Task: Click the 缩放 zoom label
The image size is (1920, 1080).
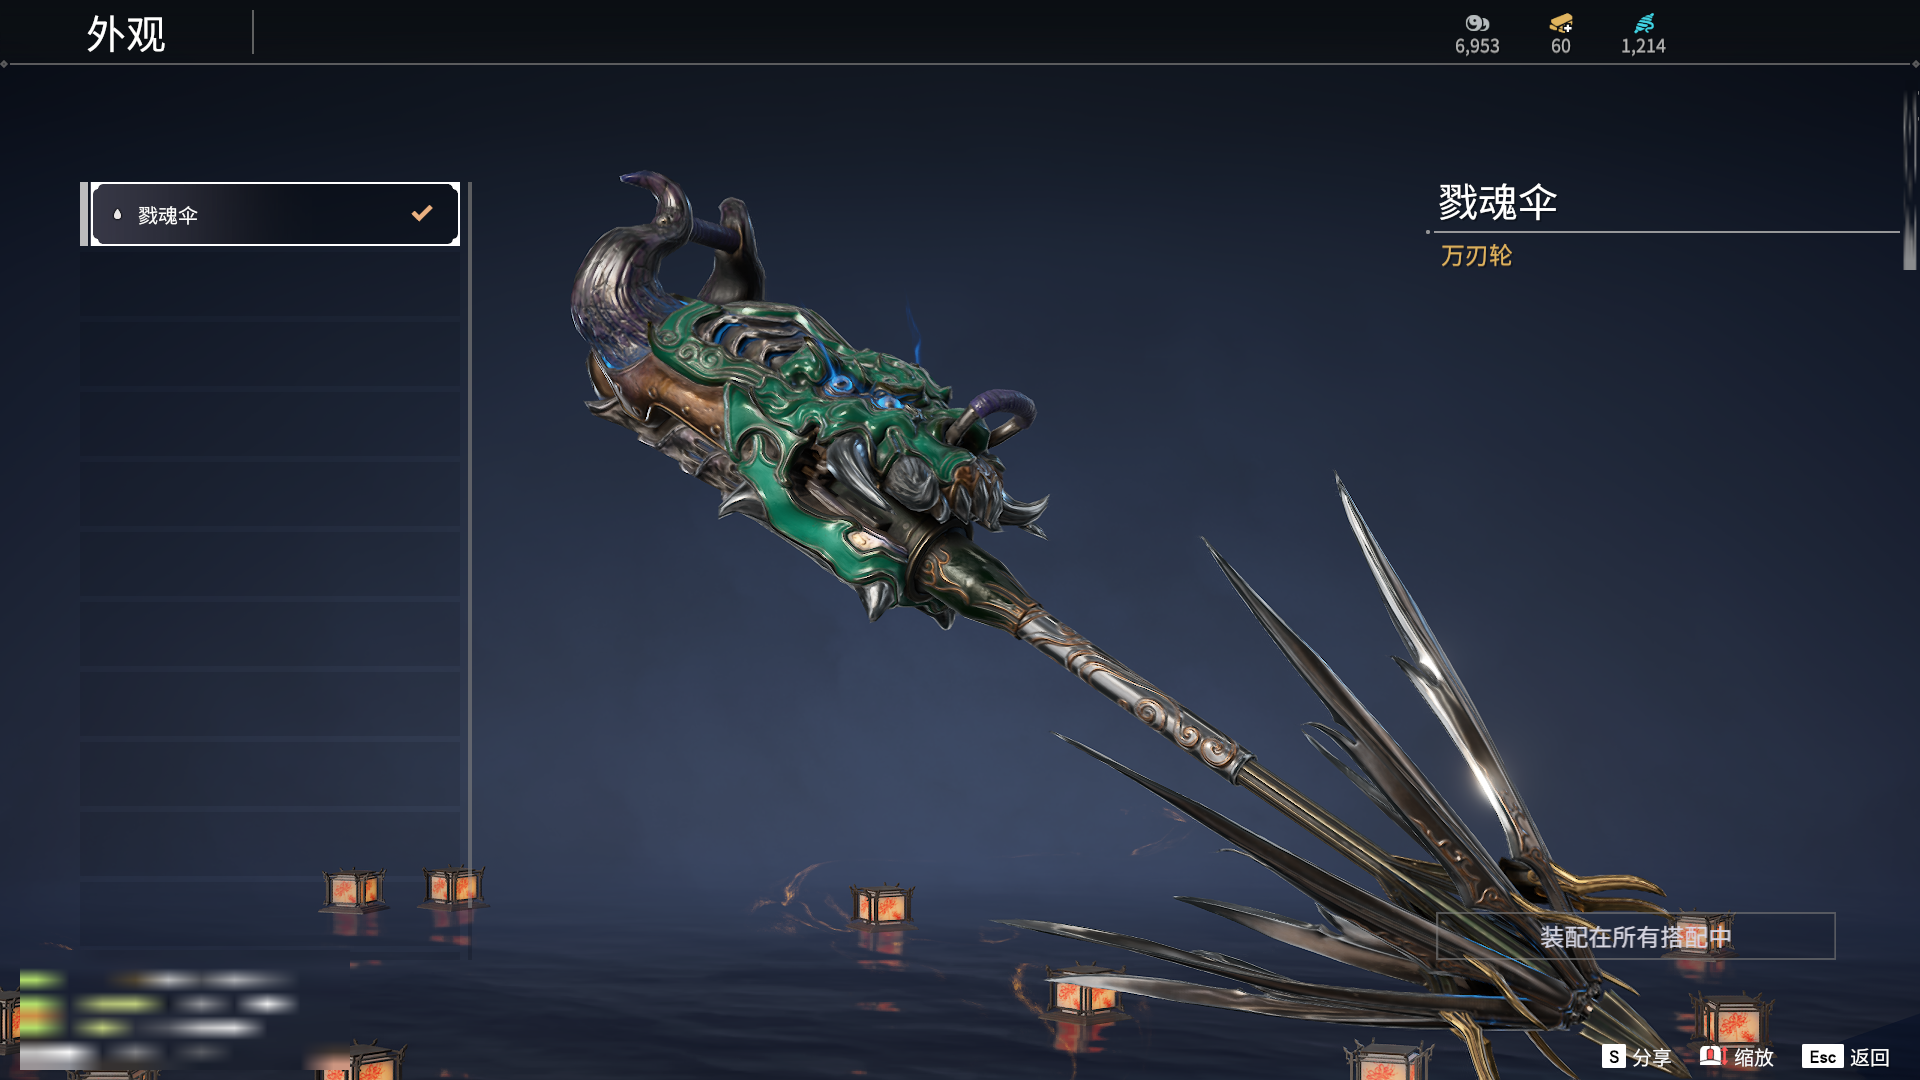Action: (x=1754, y=1057)
